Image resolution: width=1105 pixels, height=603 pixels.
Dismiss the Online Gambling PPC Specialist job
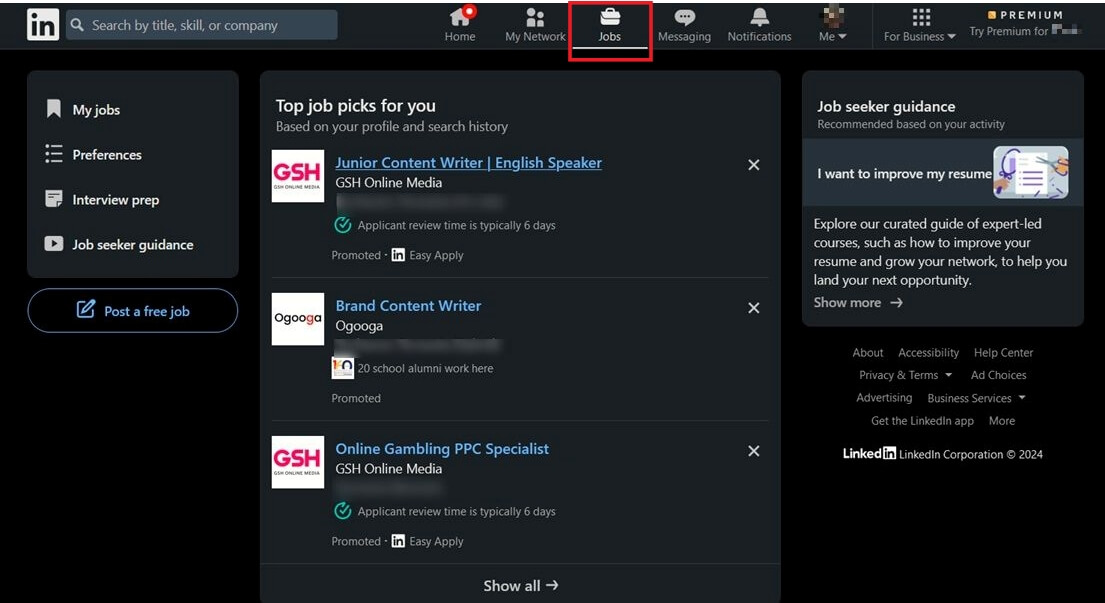pos(753,451)
